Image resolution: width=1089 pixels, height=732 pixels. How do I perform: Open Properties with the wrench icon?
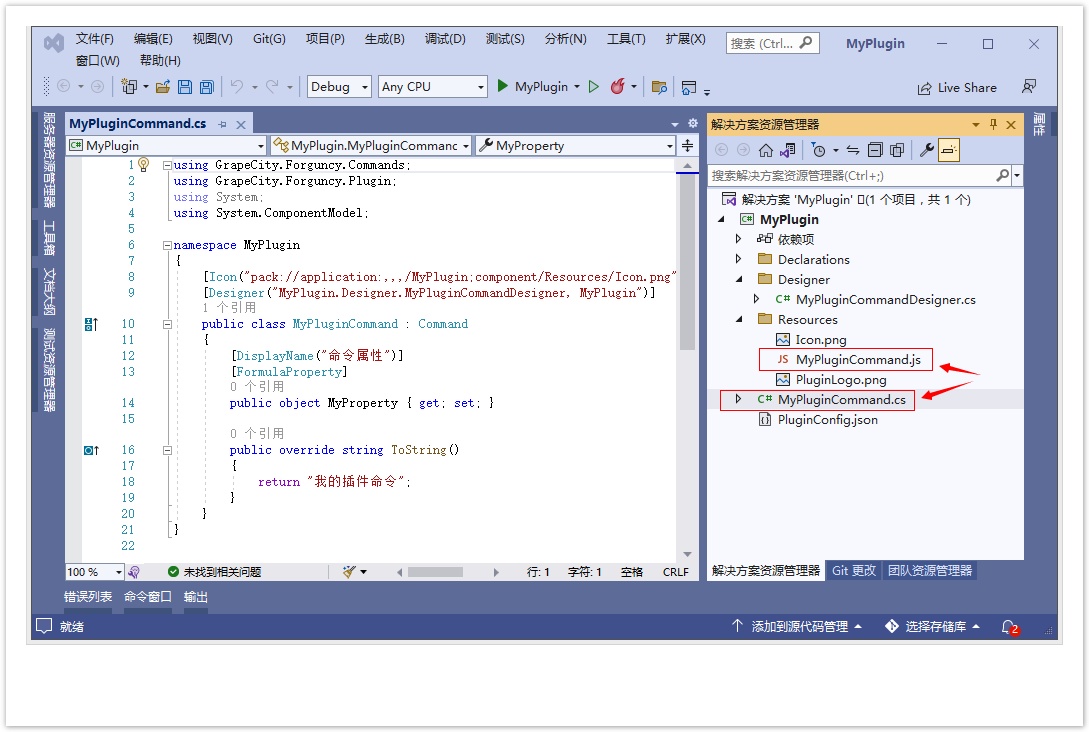pos(926,150)
